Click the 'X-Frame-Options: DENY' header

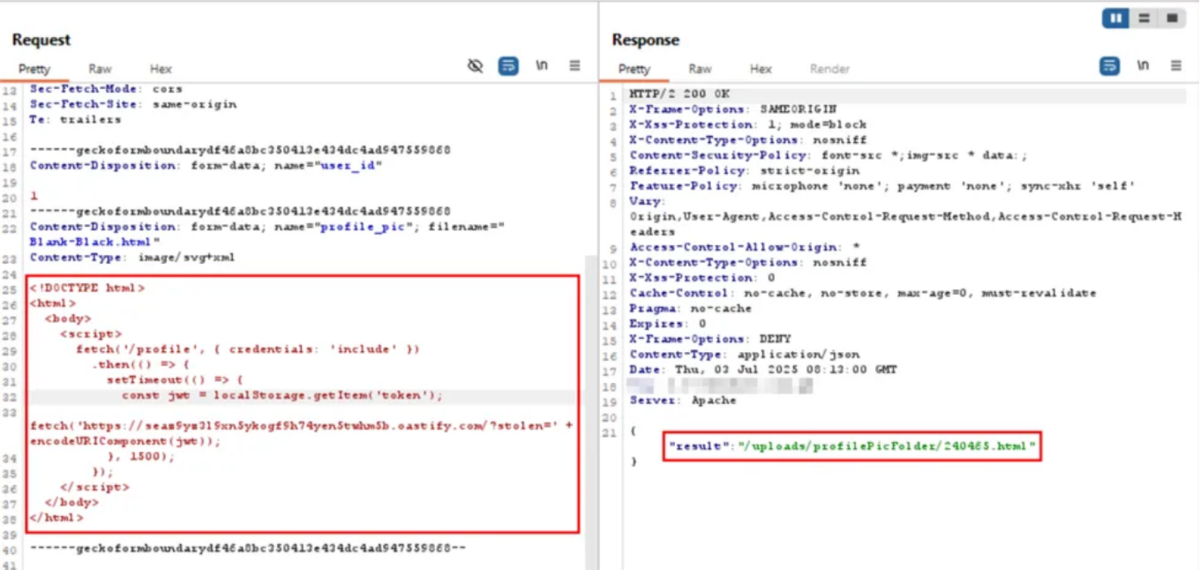click(x=710, y=339)
